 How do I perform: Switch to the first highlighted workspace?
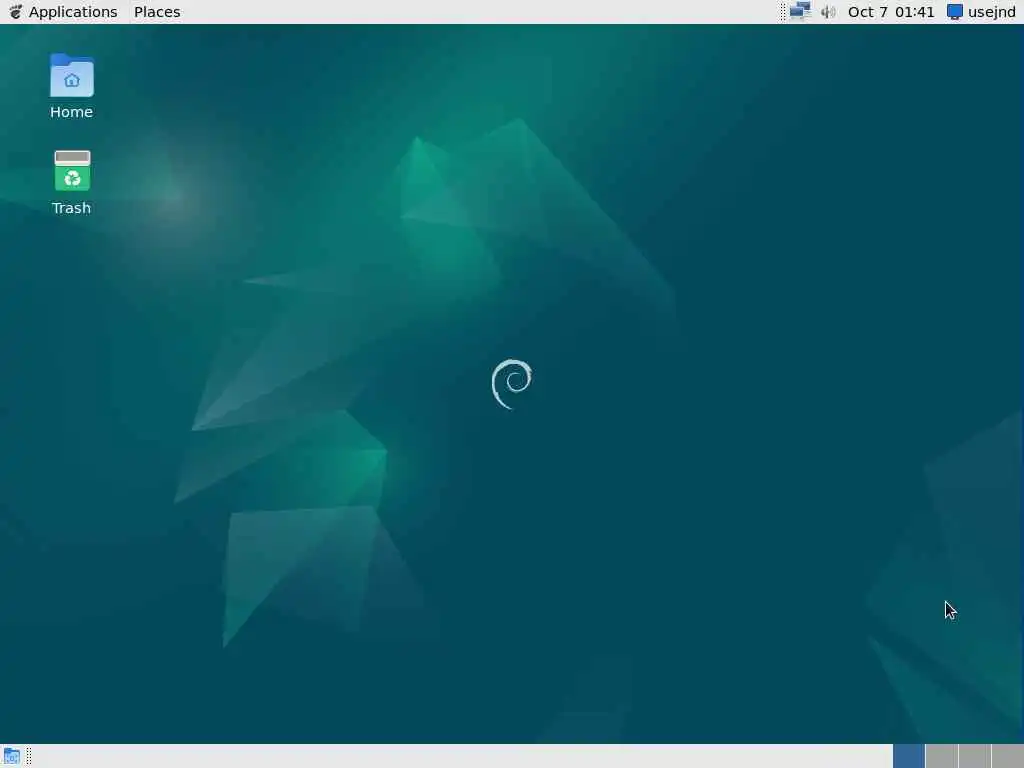[x=908, y=756]
